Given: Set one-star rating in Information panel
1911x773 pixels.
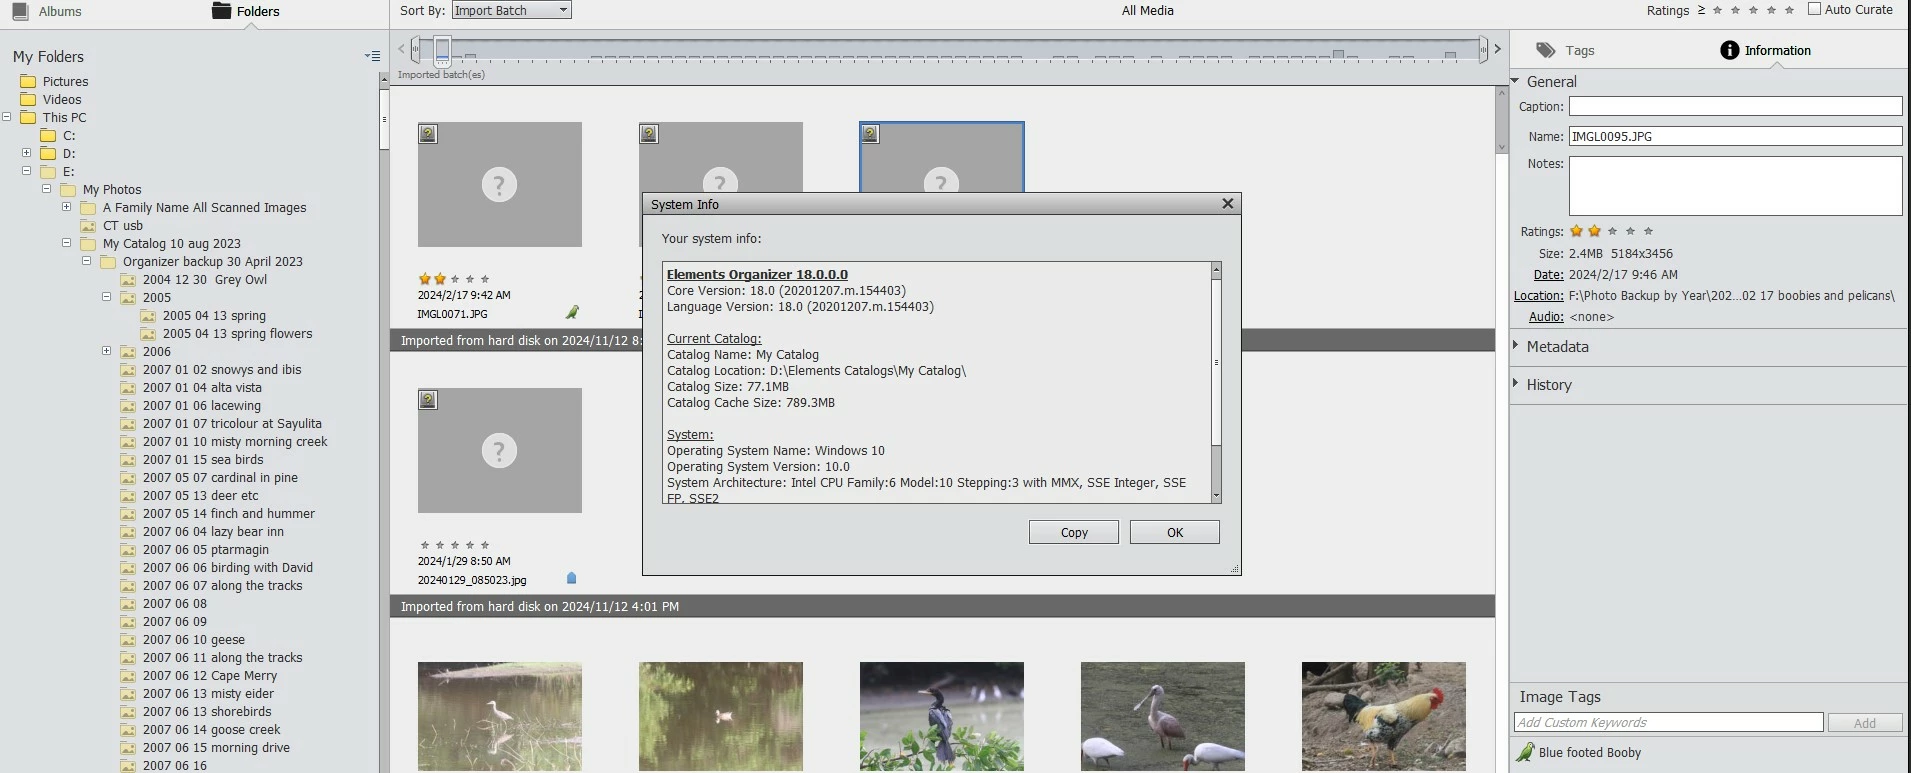Looking at the screenshot, I should [x=1576, y=231].
